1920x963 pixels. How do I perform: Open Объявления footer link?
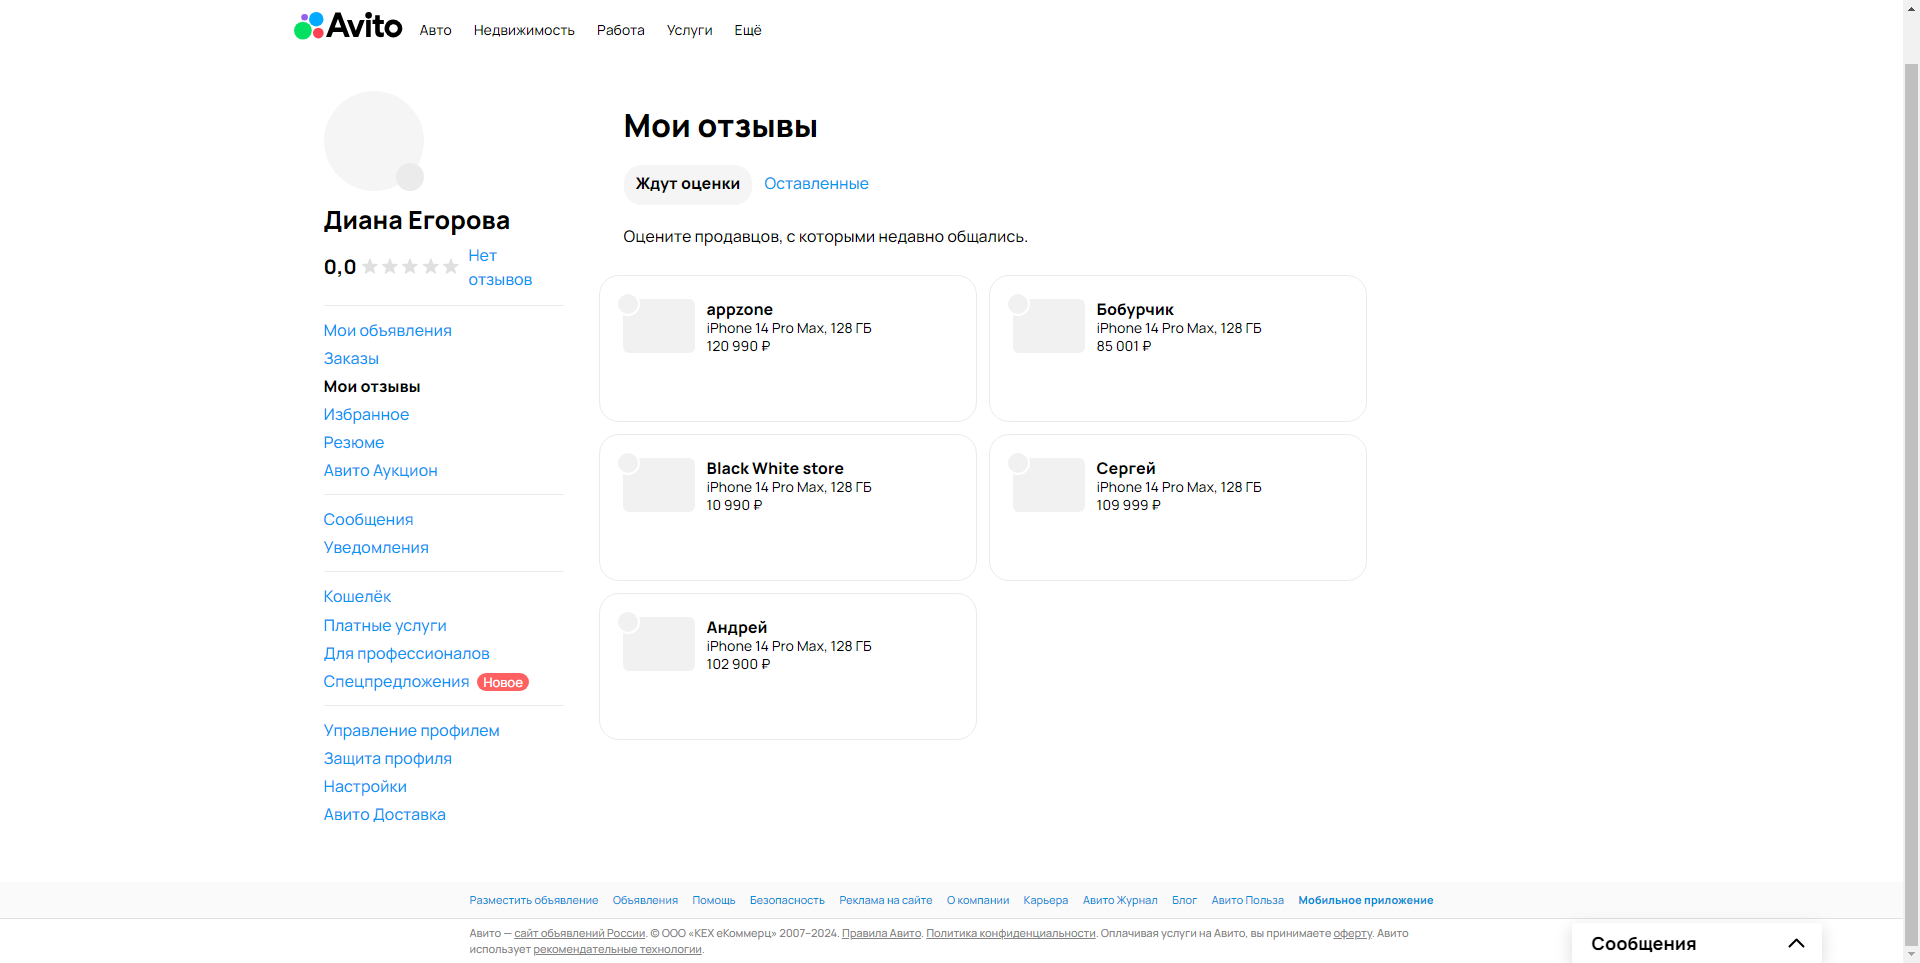tap(645, 901)
